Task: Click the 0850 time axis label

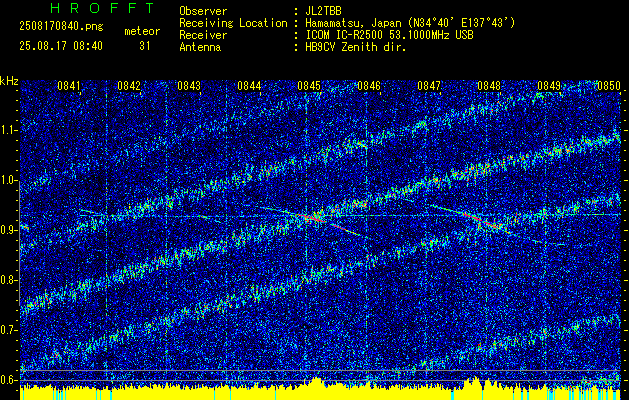Action: (x=609, y=86)
